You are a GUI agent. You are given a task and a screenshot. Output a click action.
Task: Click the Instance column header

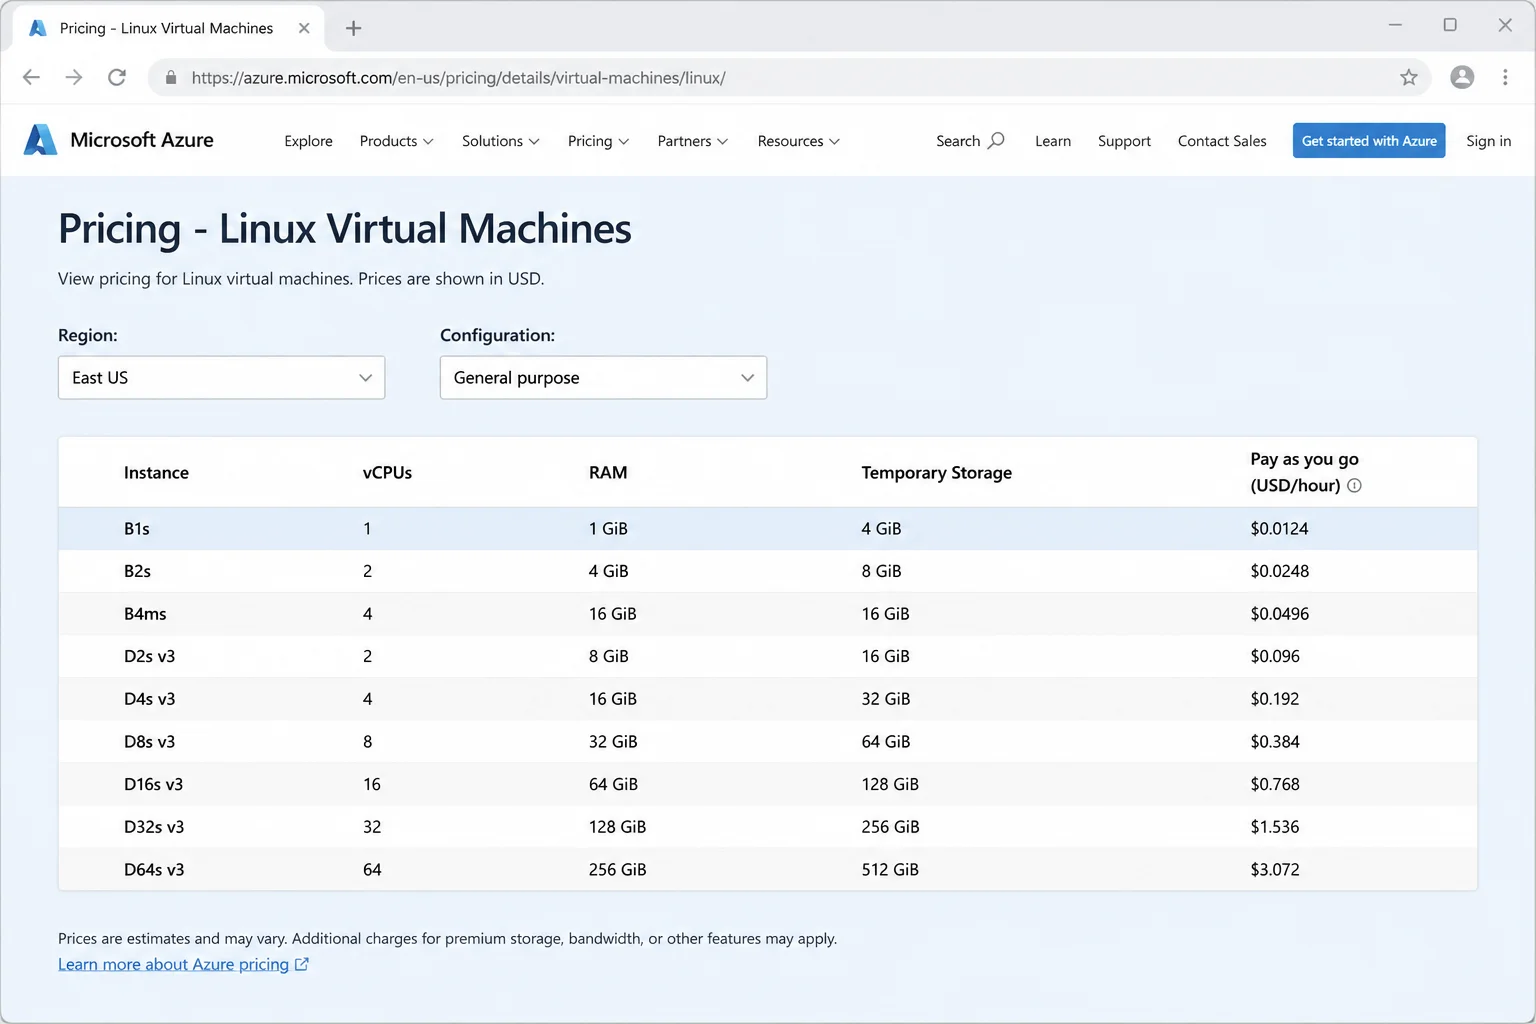(156, 472)
